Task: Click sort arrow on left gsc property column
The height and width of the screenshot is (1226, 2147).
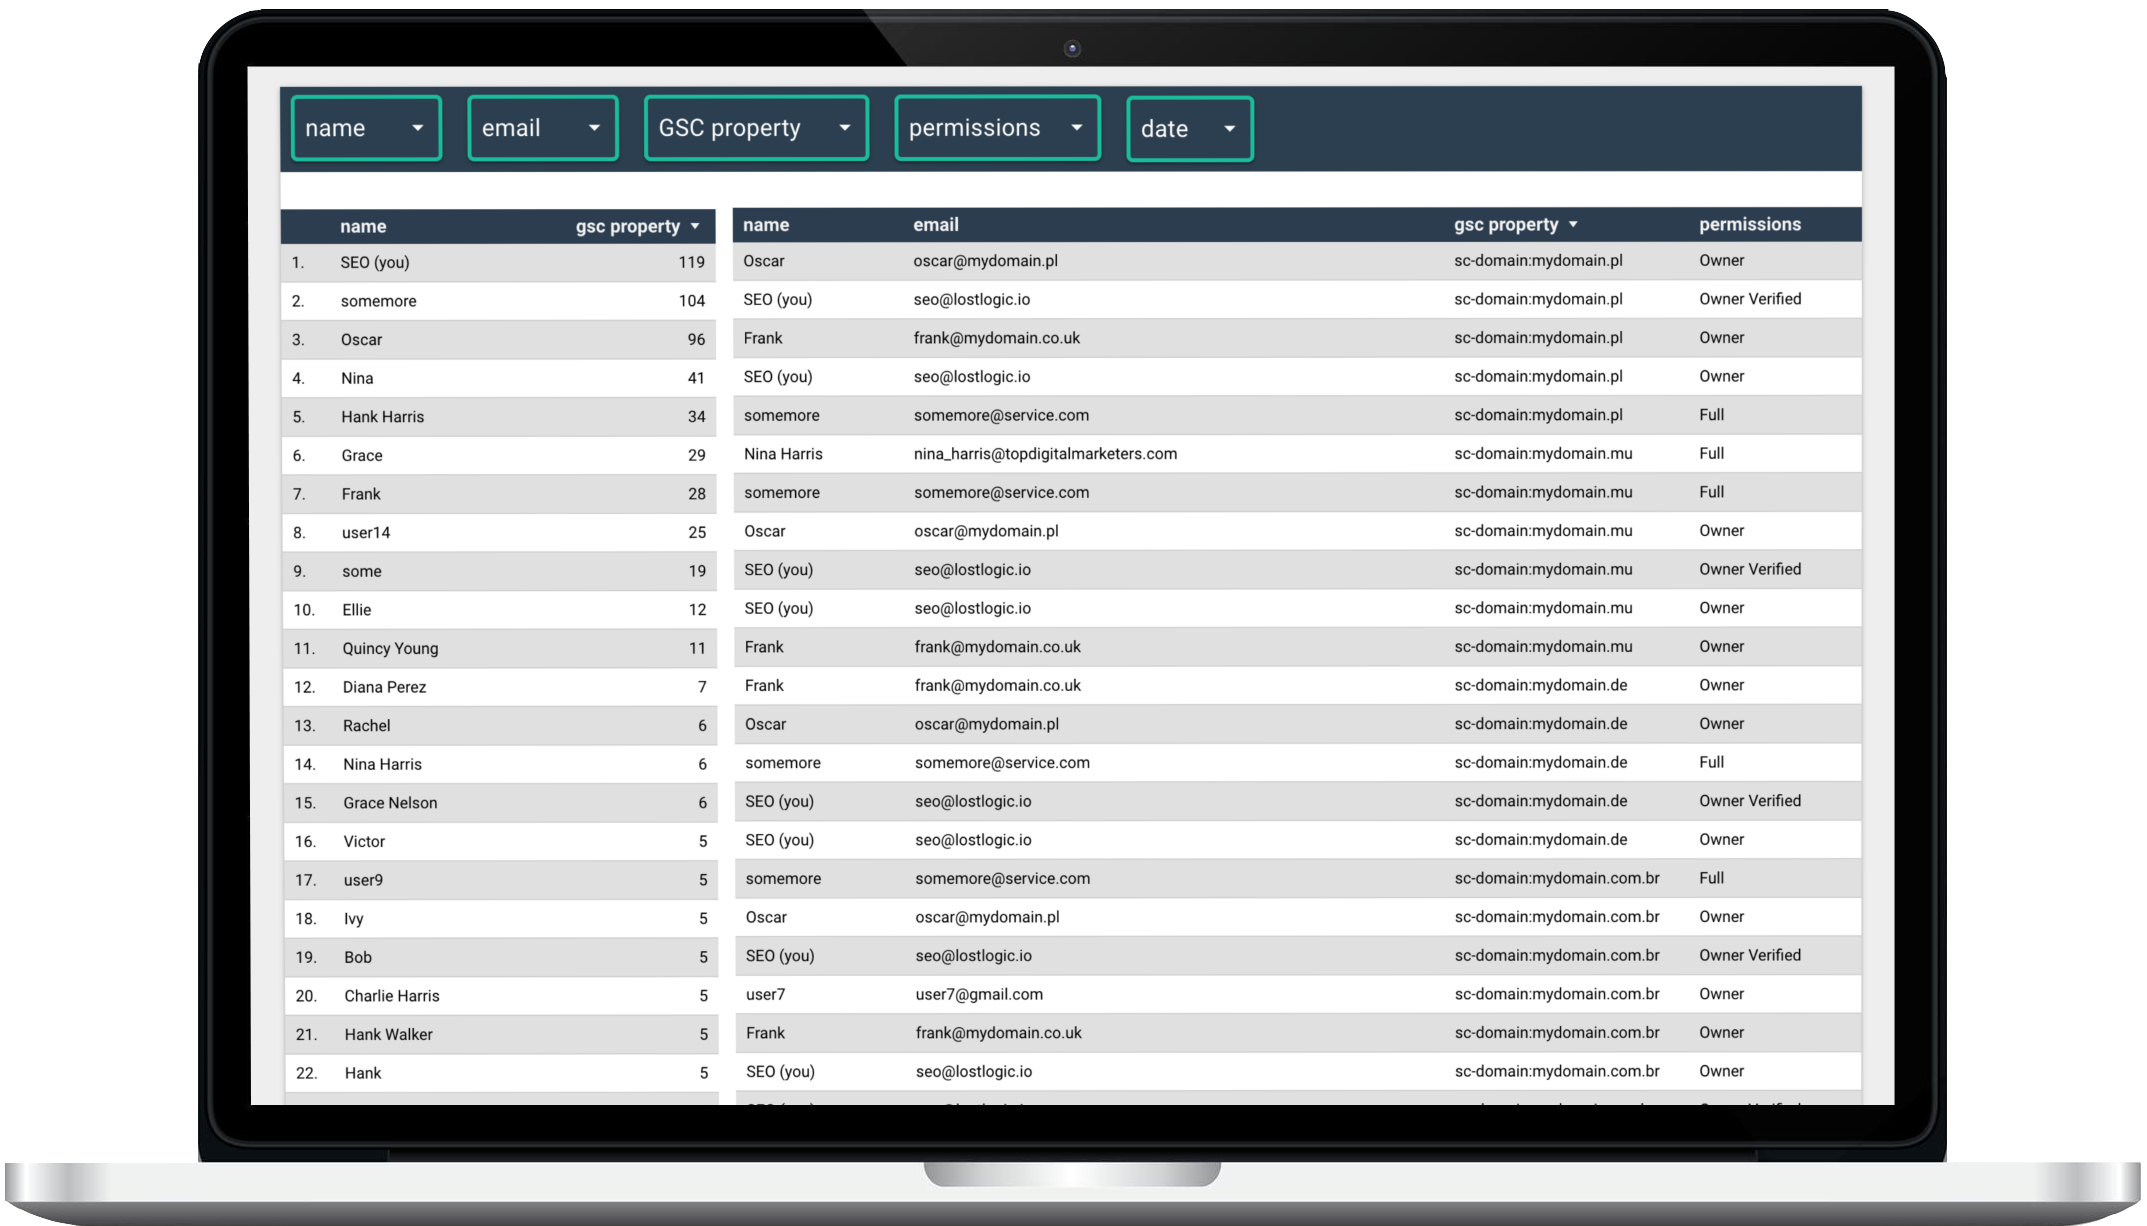Action: (695, 227)
